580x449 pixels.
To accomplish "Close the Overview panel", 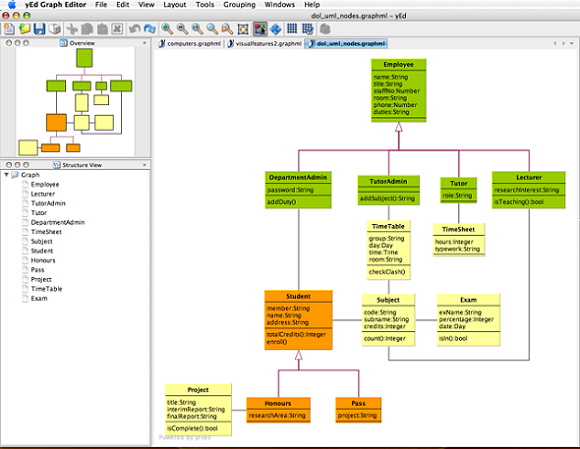I will (145, 43).
